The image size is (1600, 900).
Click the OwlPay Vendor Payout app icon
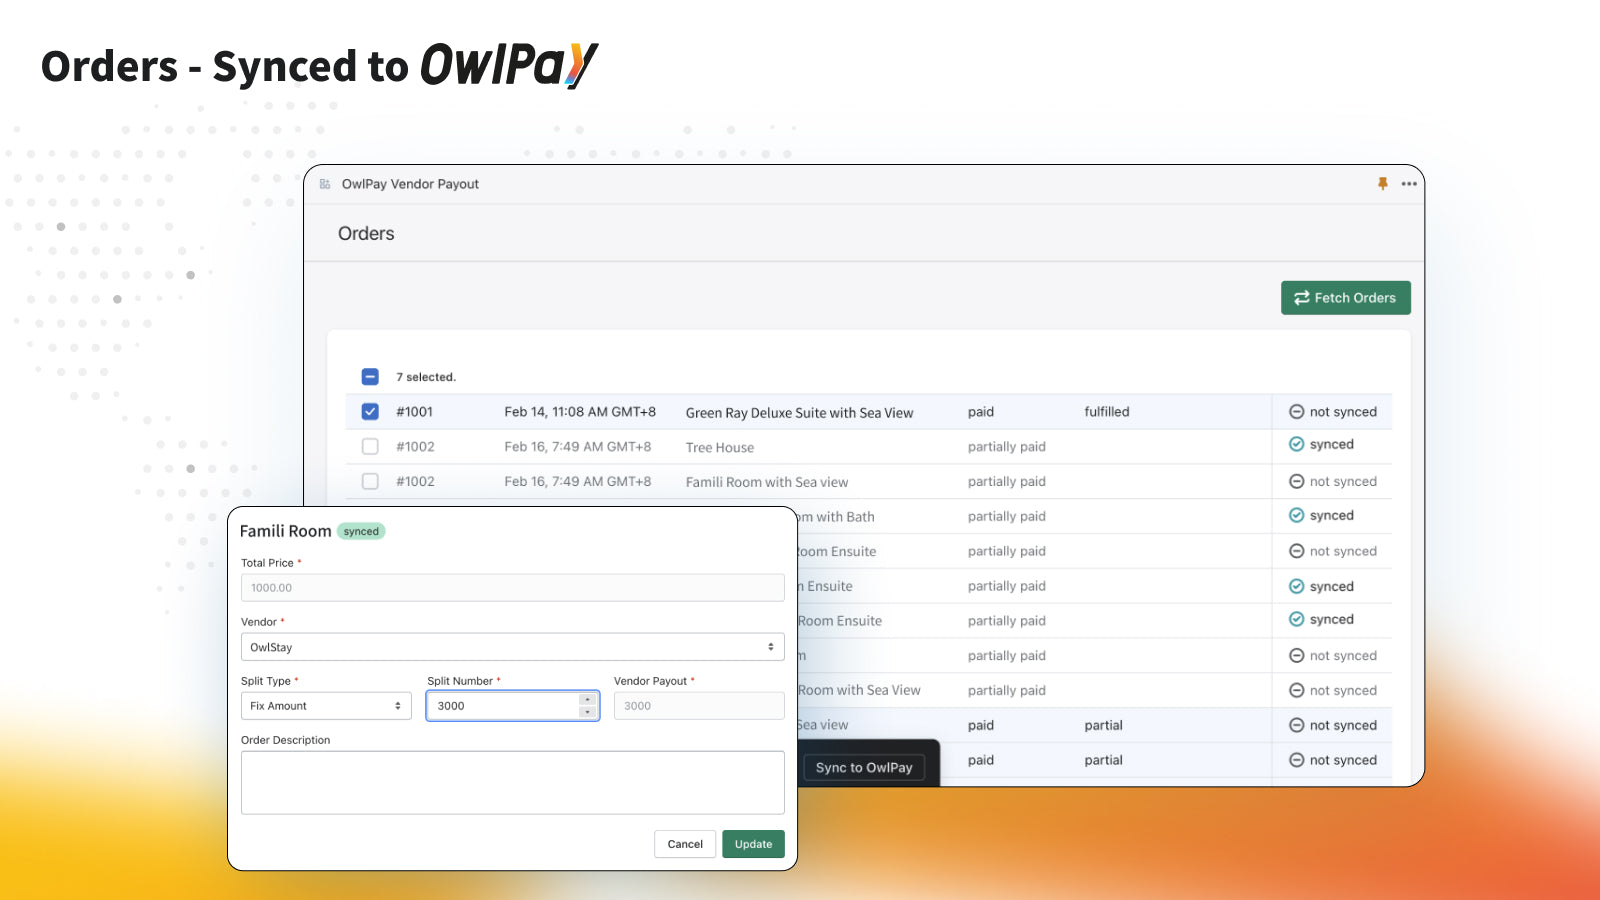(324, 184)
